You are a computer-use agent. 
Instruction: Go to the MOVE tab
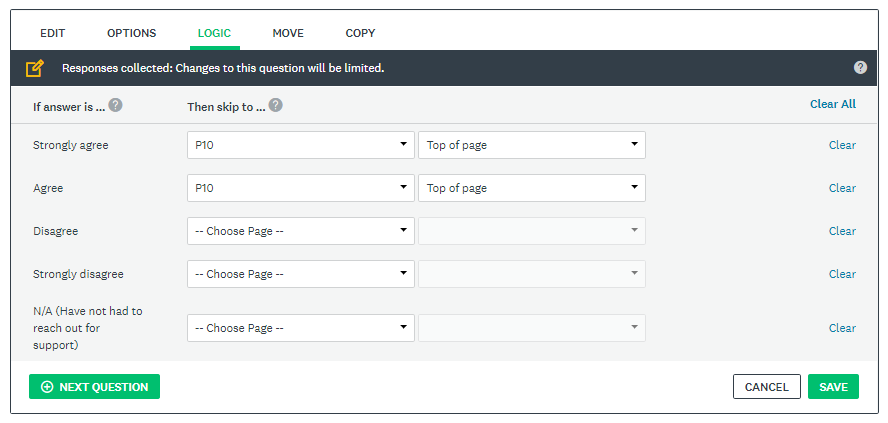[x=288, y=33]
